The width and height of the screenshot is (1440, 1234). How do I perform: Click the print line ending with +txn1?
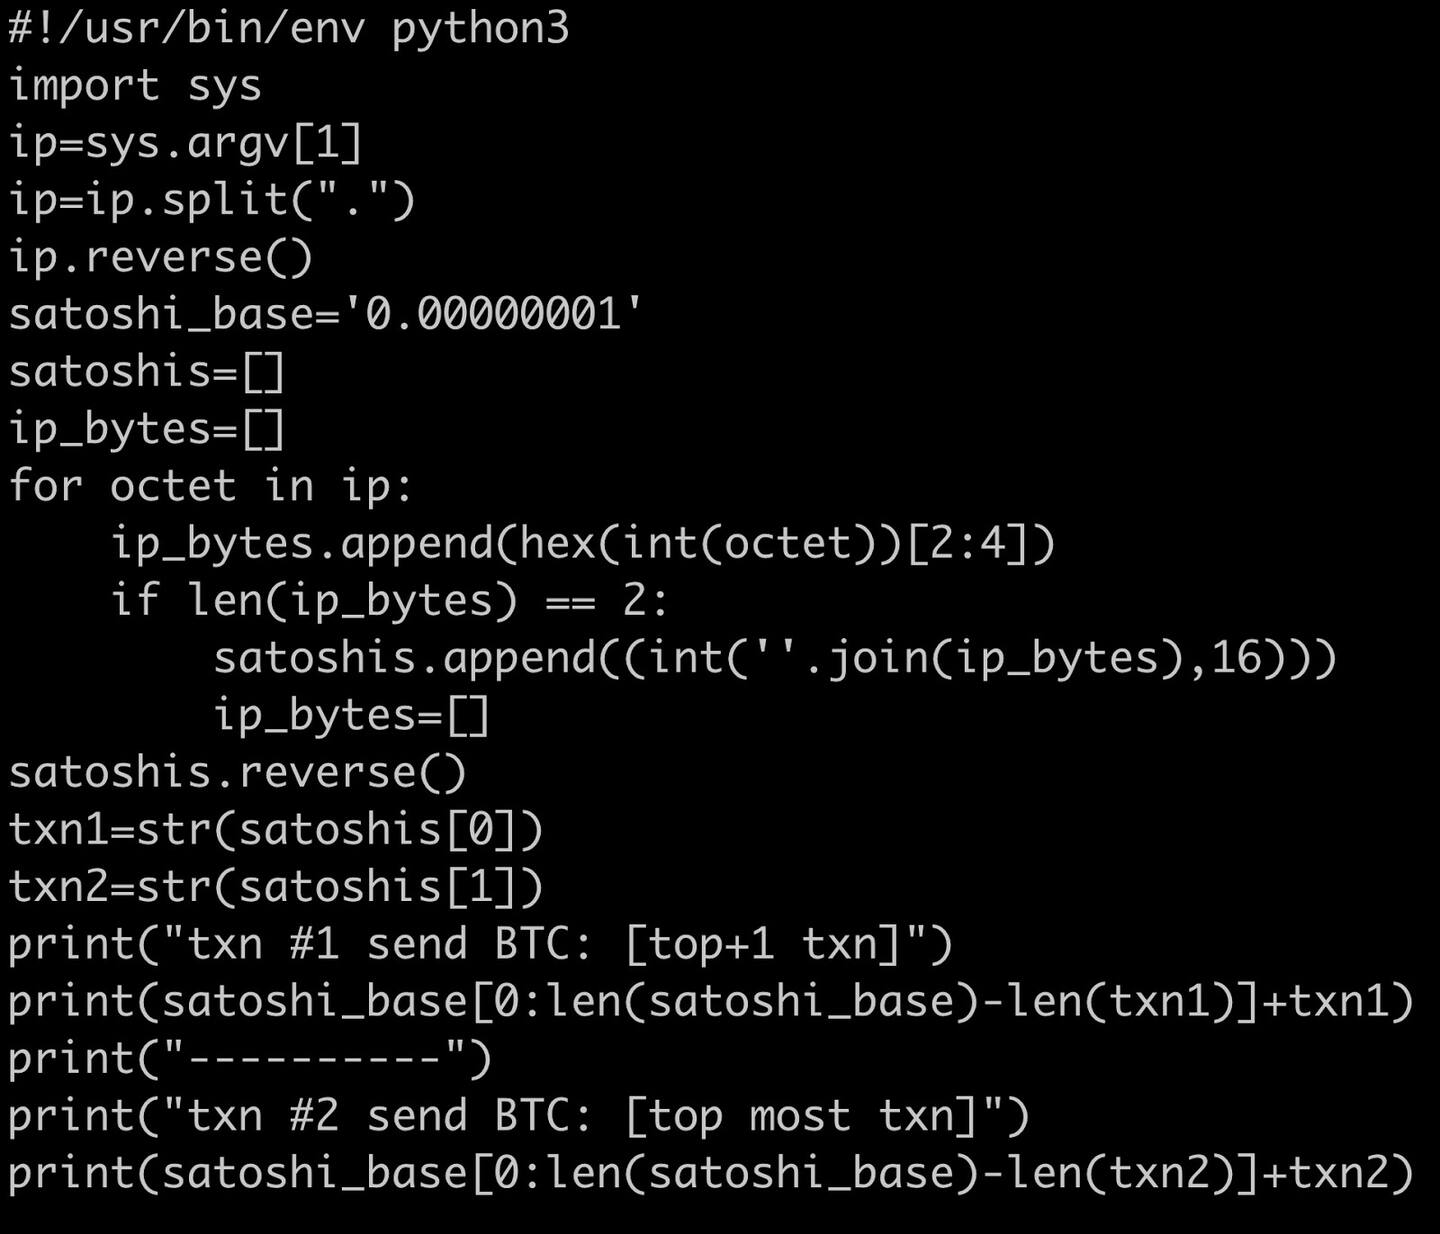click(x=710, y=1001)
